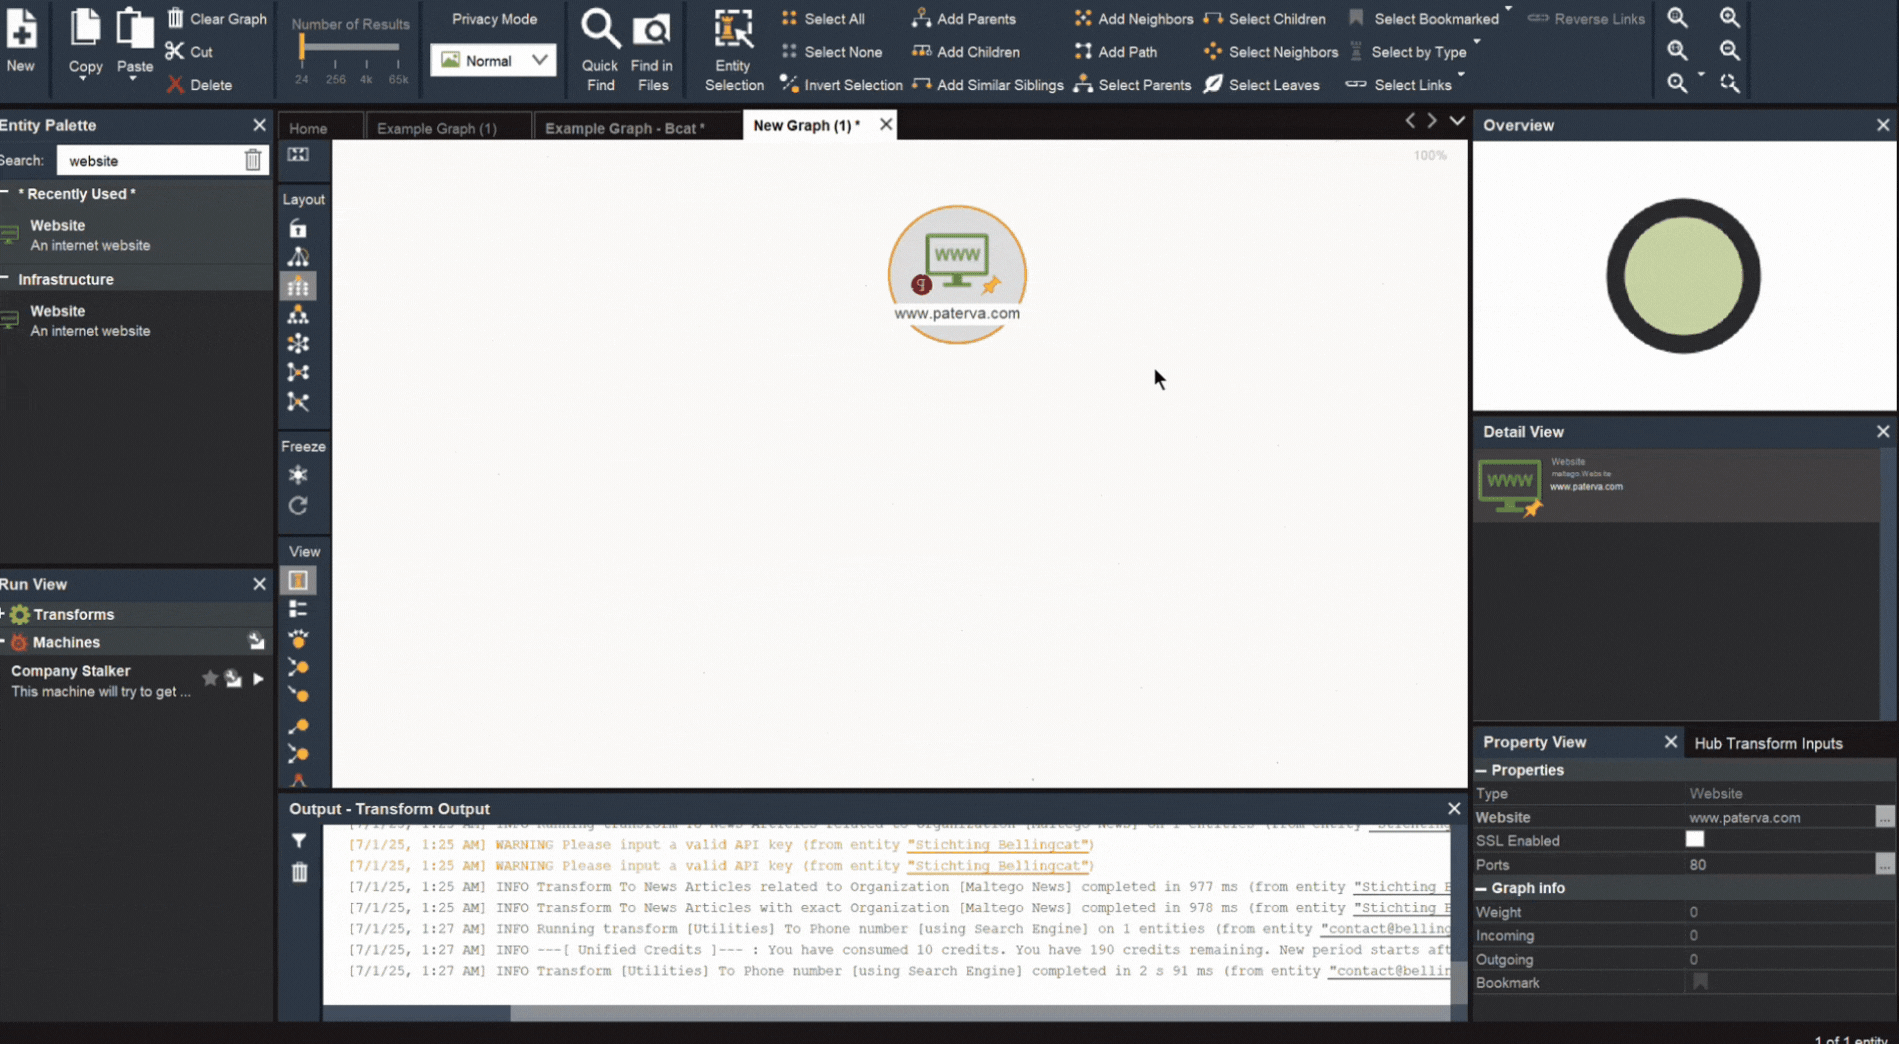
Task: Collapse Properties section in Property View
Action: coord(1481,770)
